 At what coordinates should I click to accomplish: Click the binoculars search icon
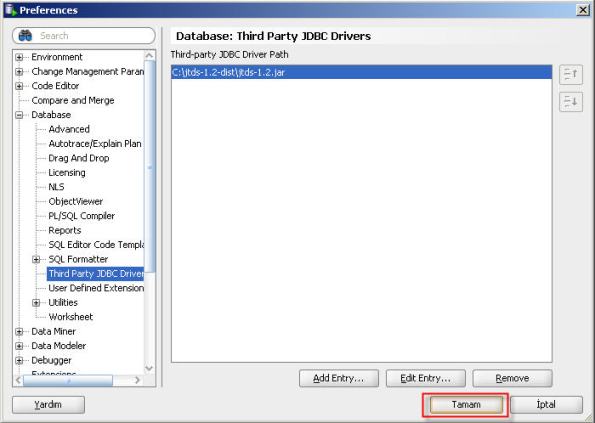25,36
